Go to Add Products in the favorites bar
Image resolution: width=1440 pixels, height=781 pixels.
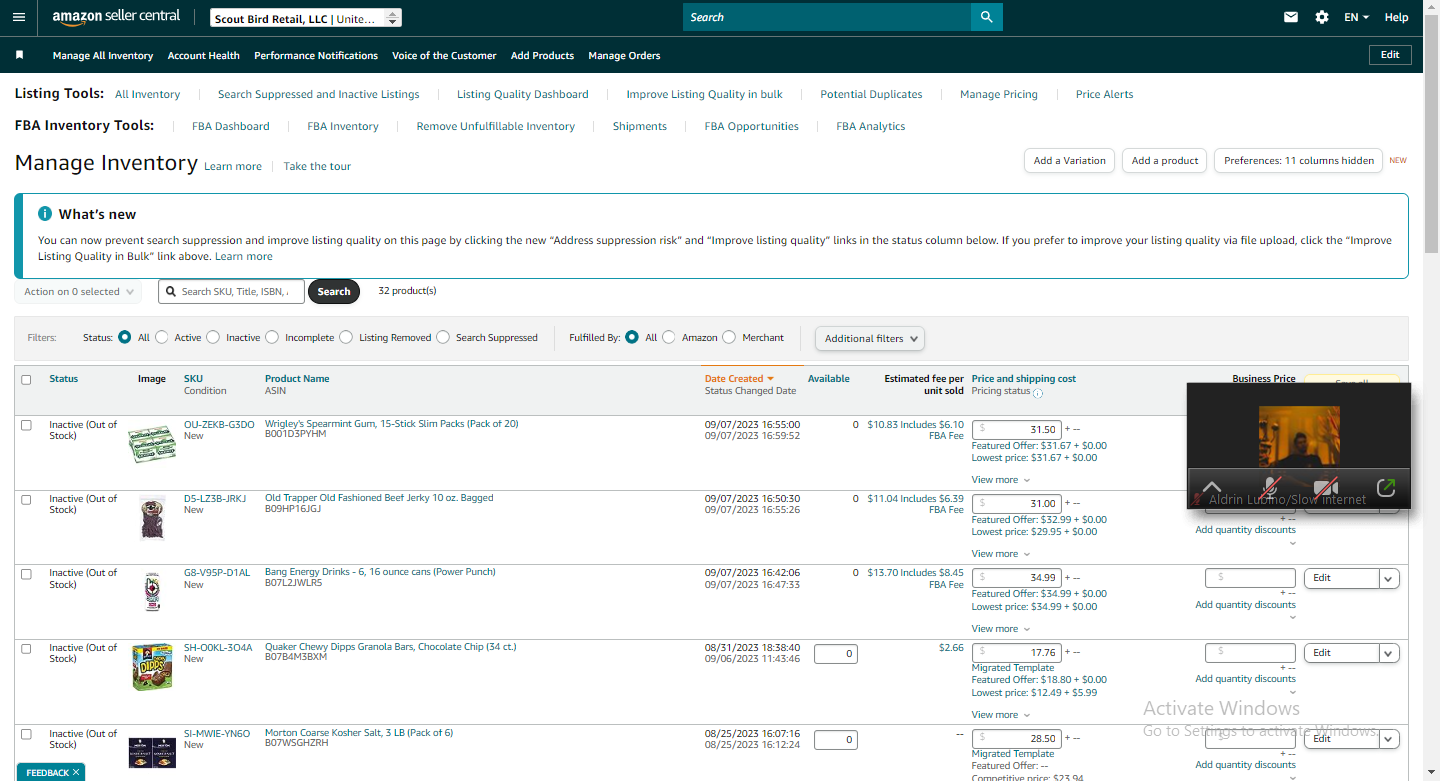click(543, 56)
